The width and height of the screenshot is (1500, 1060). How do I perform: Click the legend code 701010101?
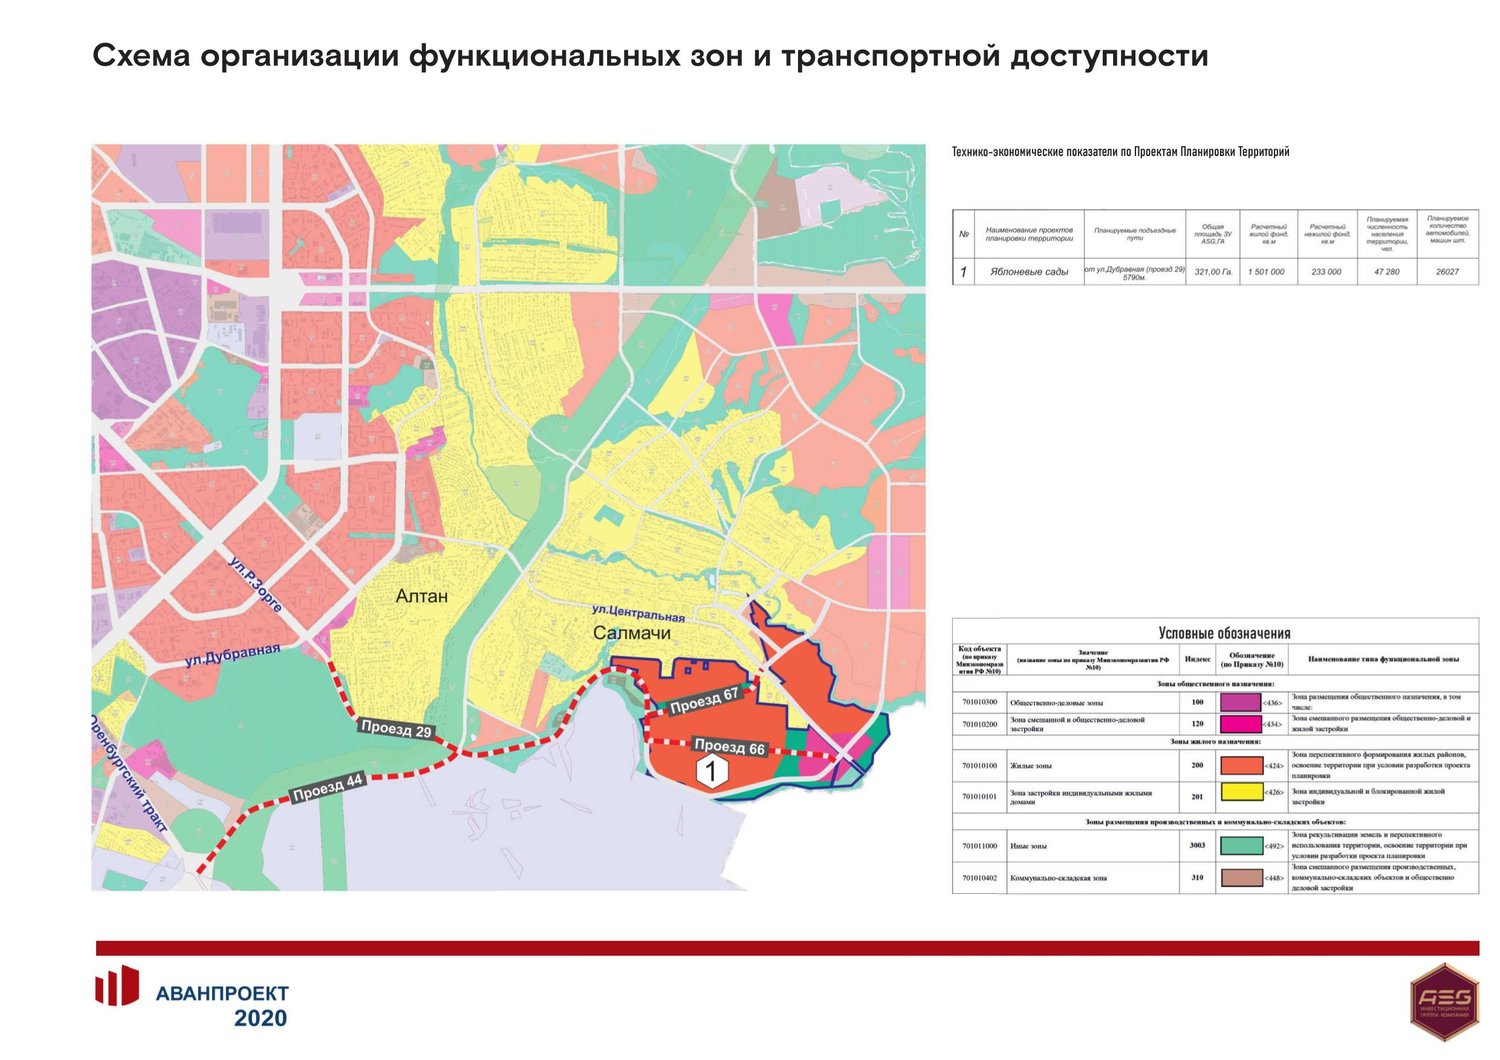click(980, 797)
